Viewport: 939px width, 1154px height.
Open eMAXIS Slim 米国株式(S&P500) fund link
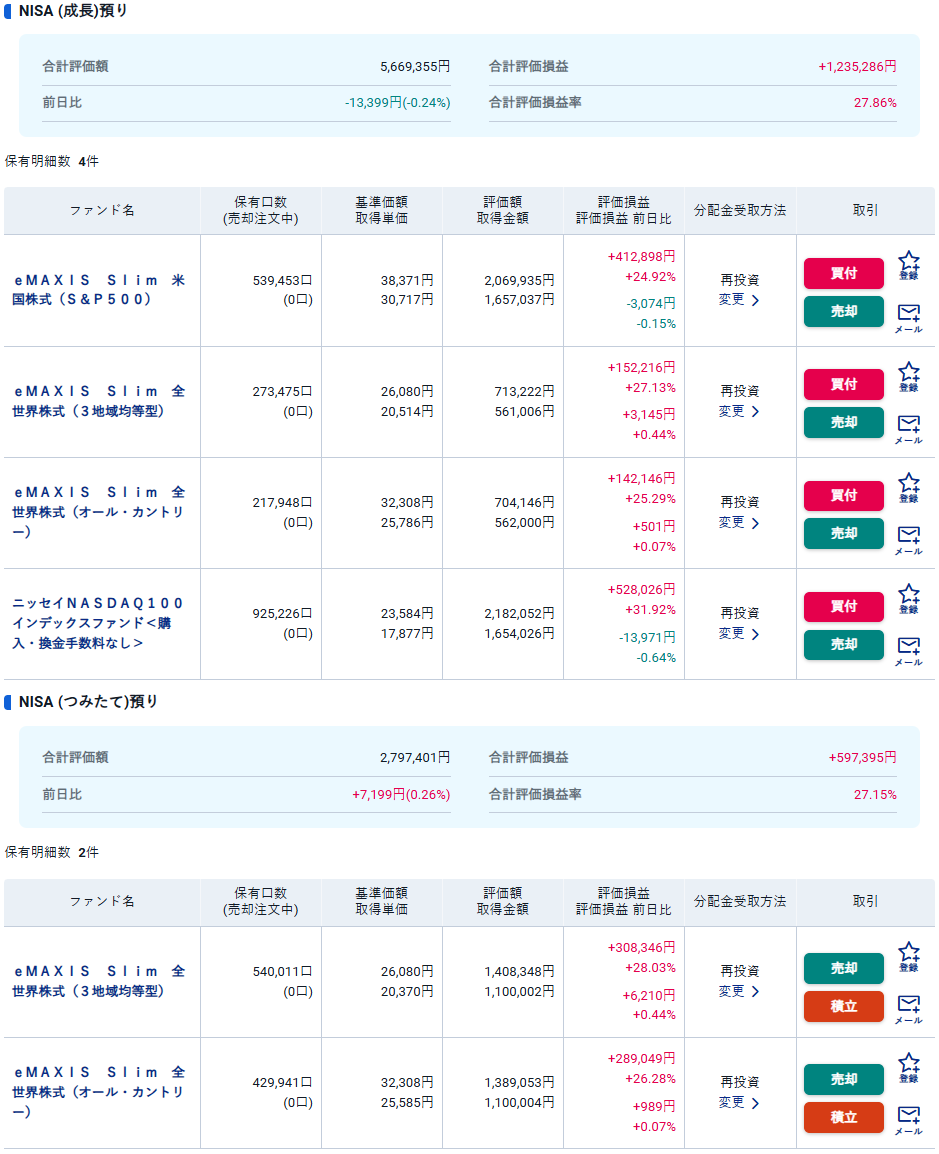point(100,289)
